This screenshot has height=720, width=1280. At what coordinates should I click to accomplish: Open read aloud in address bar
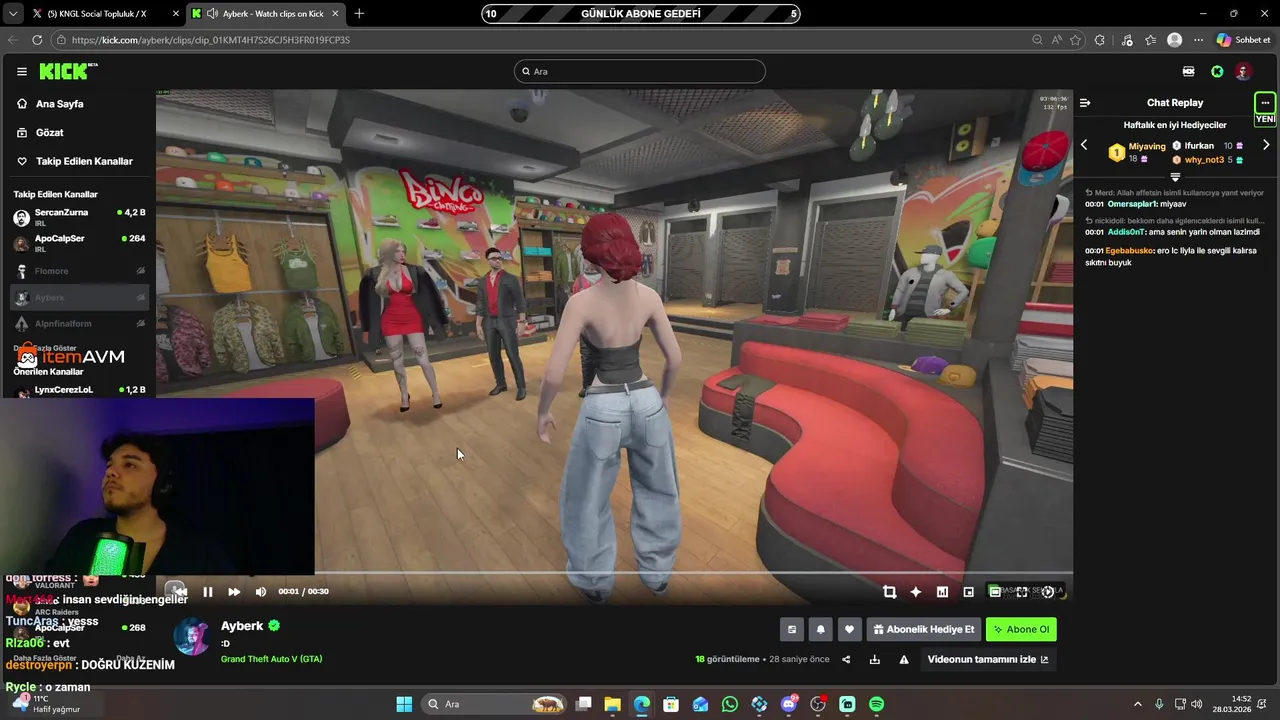[x=1057, y=40]
